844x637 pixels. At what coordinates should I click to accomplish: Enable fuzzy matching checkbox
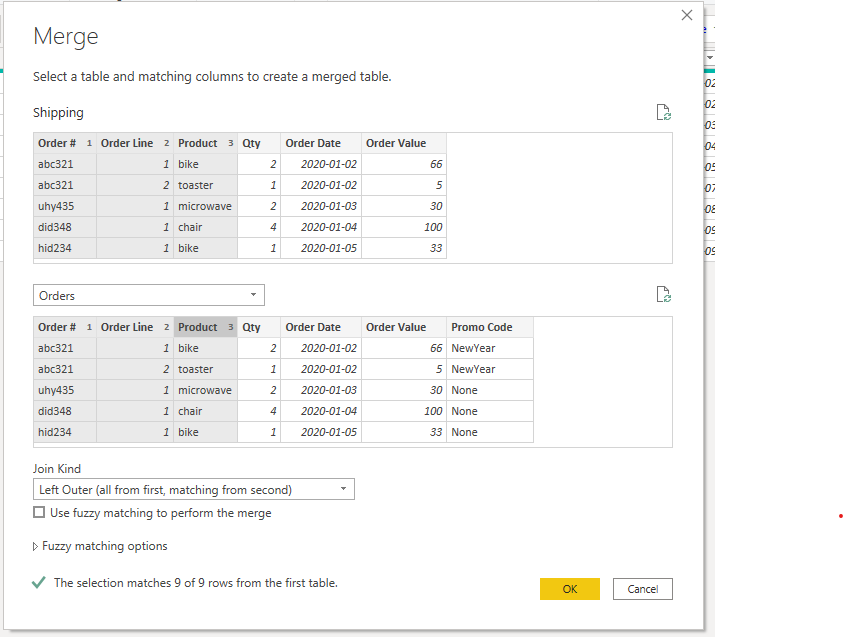[x=39, y=512]
